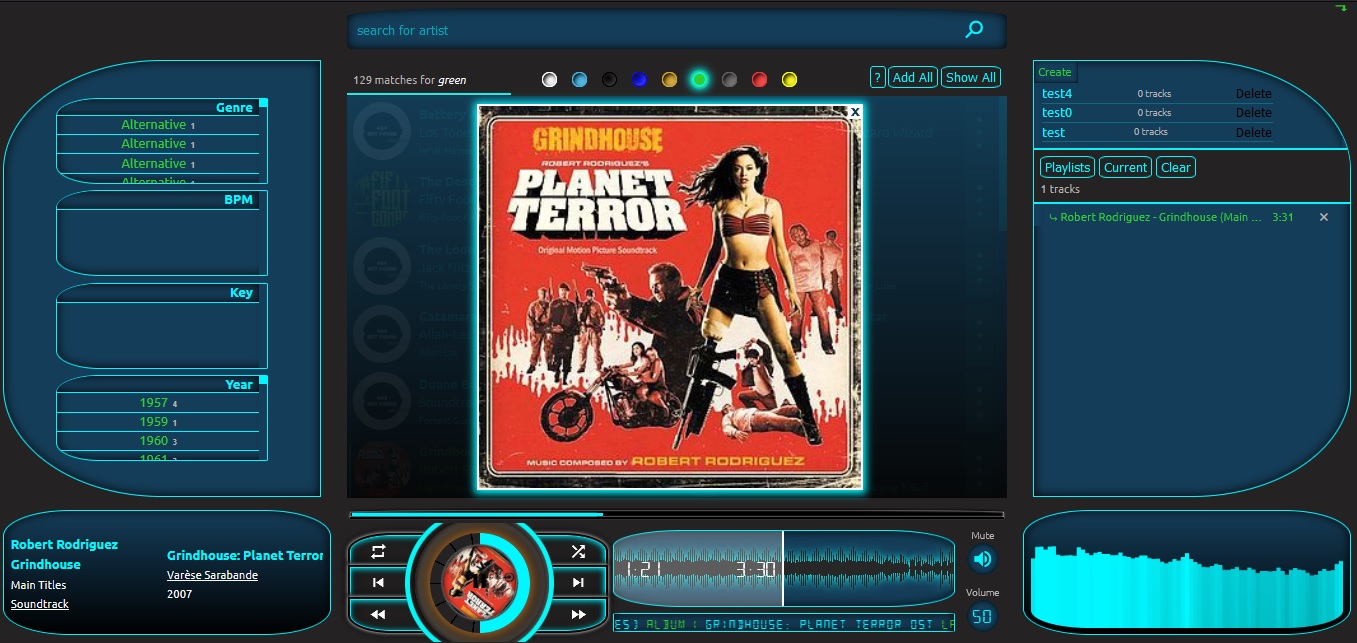
Task: Open the Grindhouse: Planet Terror album link
Action: point(245,556)
